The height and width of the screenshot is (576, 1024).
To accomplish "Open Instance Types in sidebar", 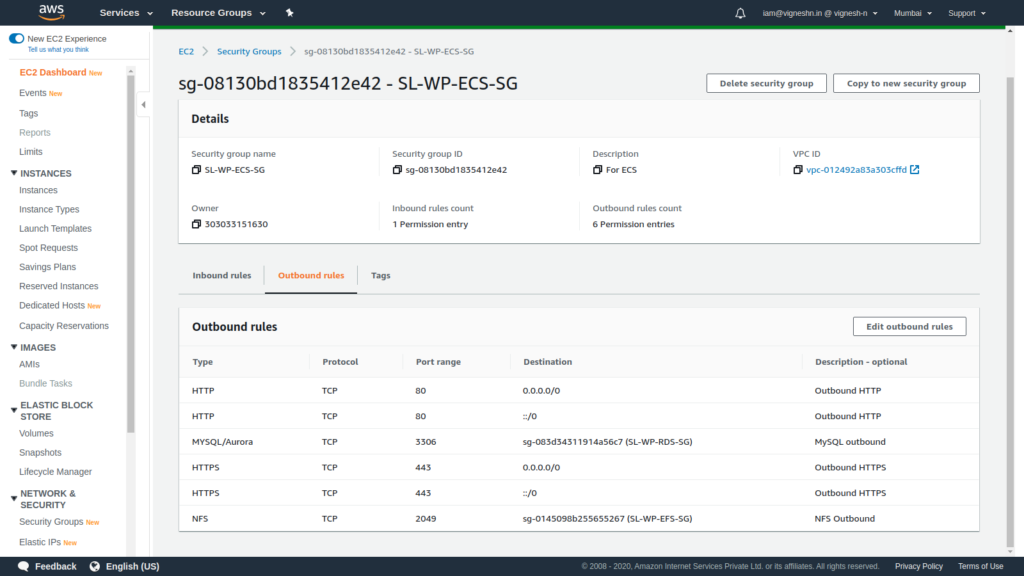I will (x=49, y=210).
